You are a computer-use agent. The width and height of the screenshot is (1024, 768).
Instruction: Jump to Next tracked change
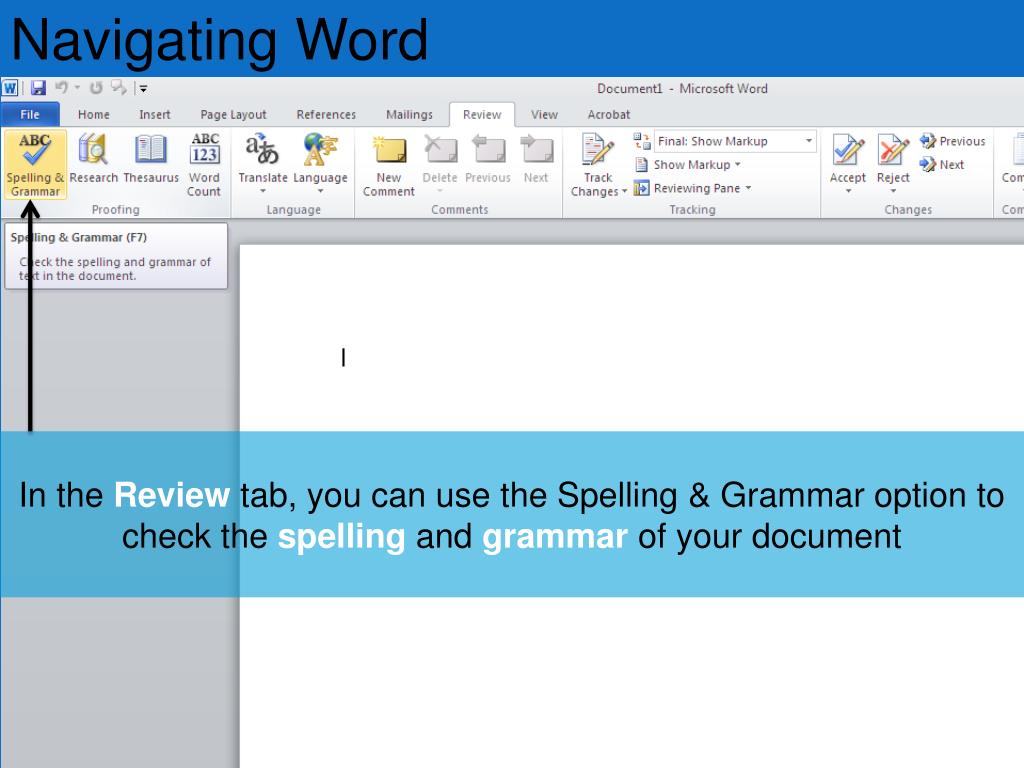click(942, 165)
